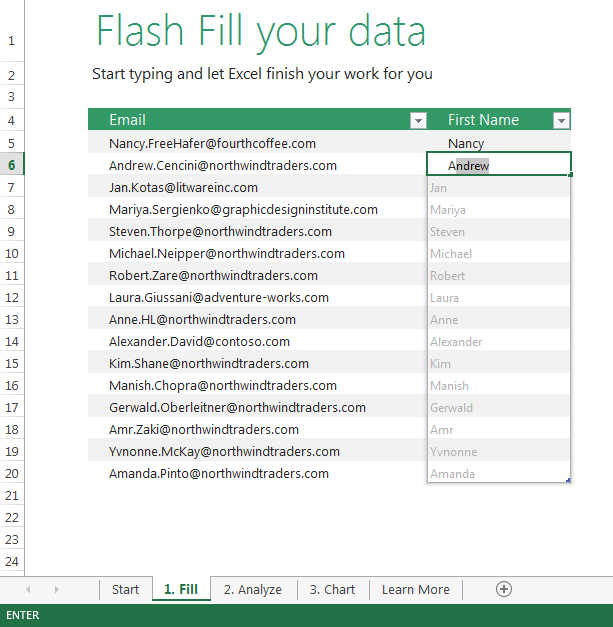Open the 2. Analyze sheet tab

coord(252,589)
